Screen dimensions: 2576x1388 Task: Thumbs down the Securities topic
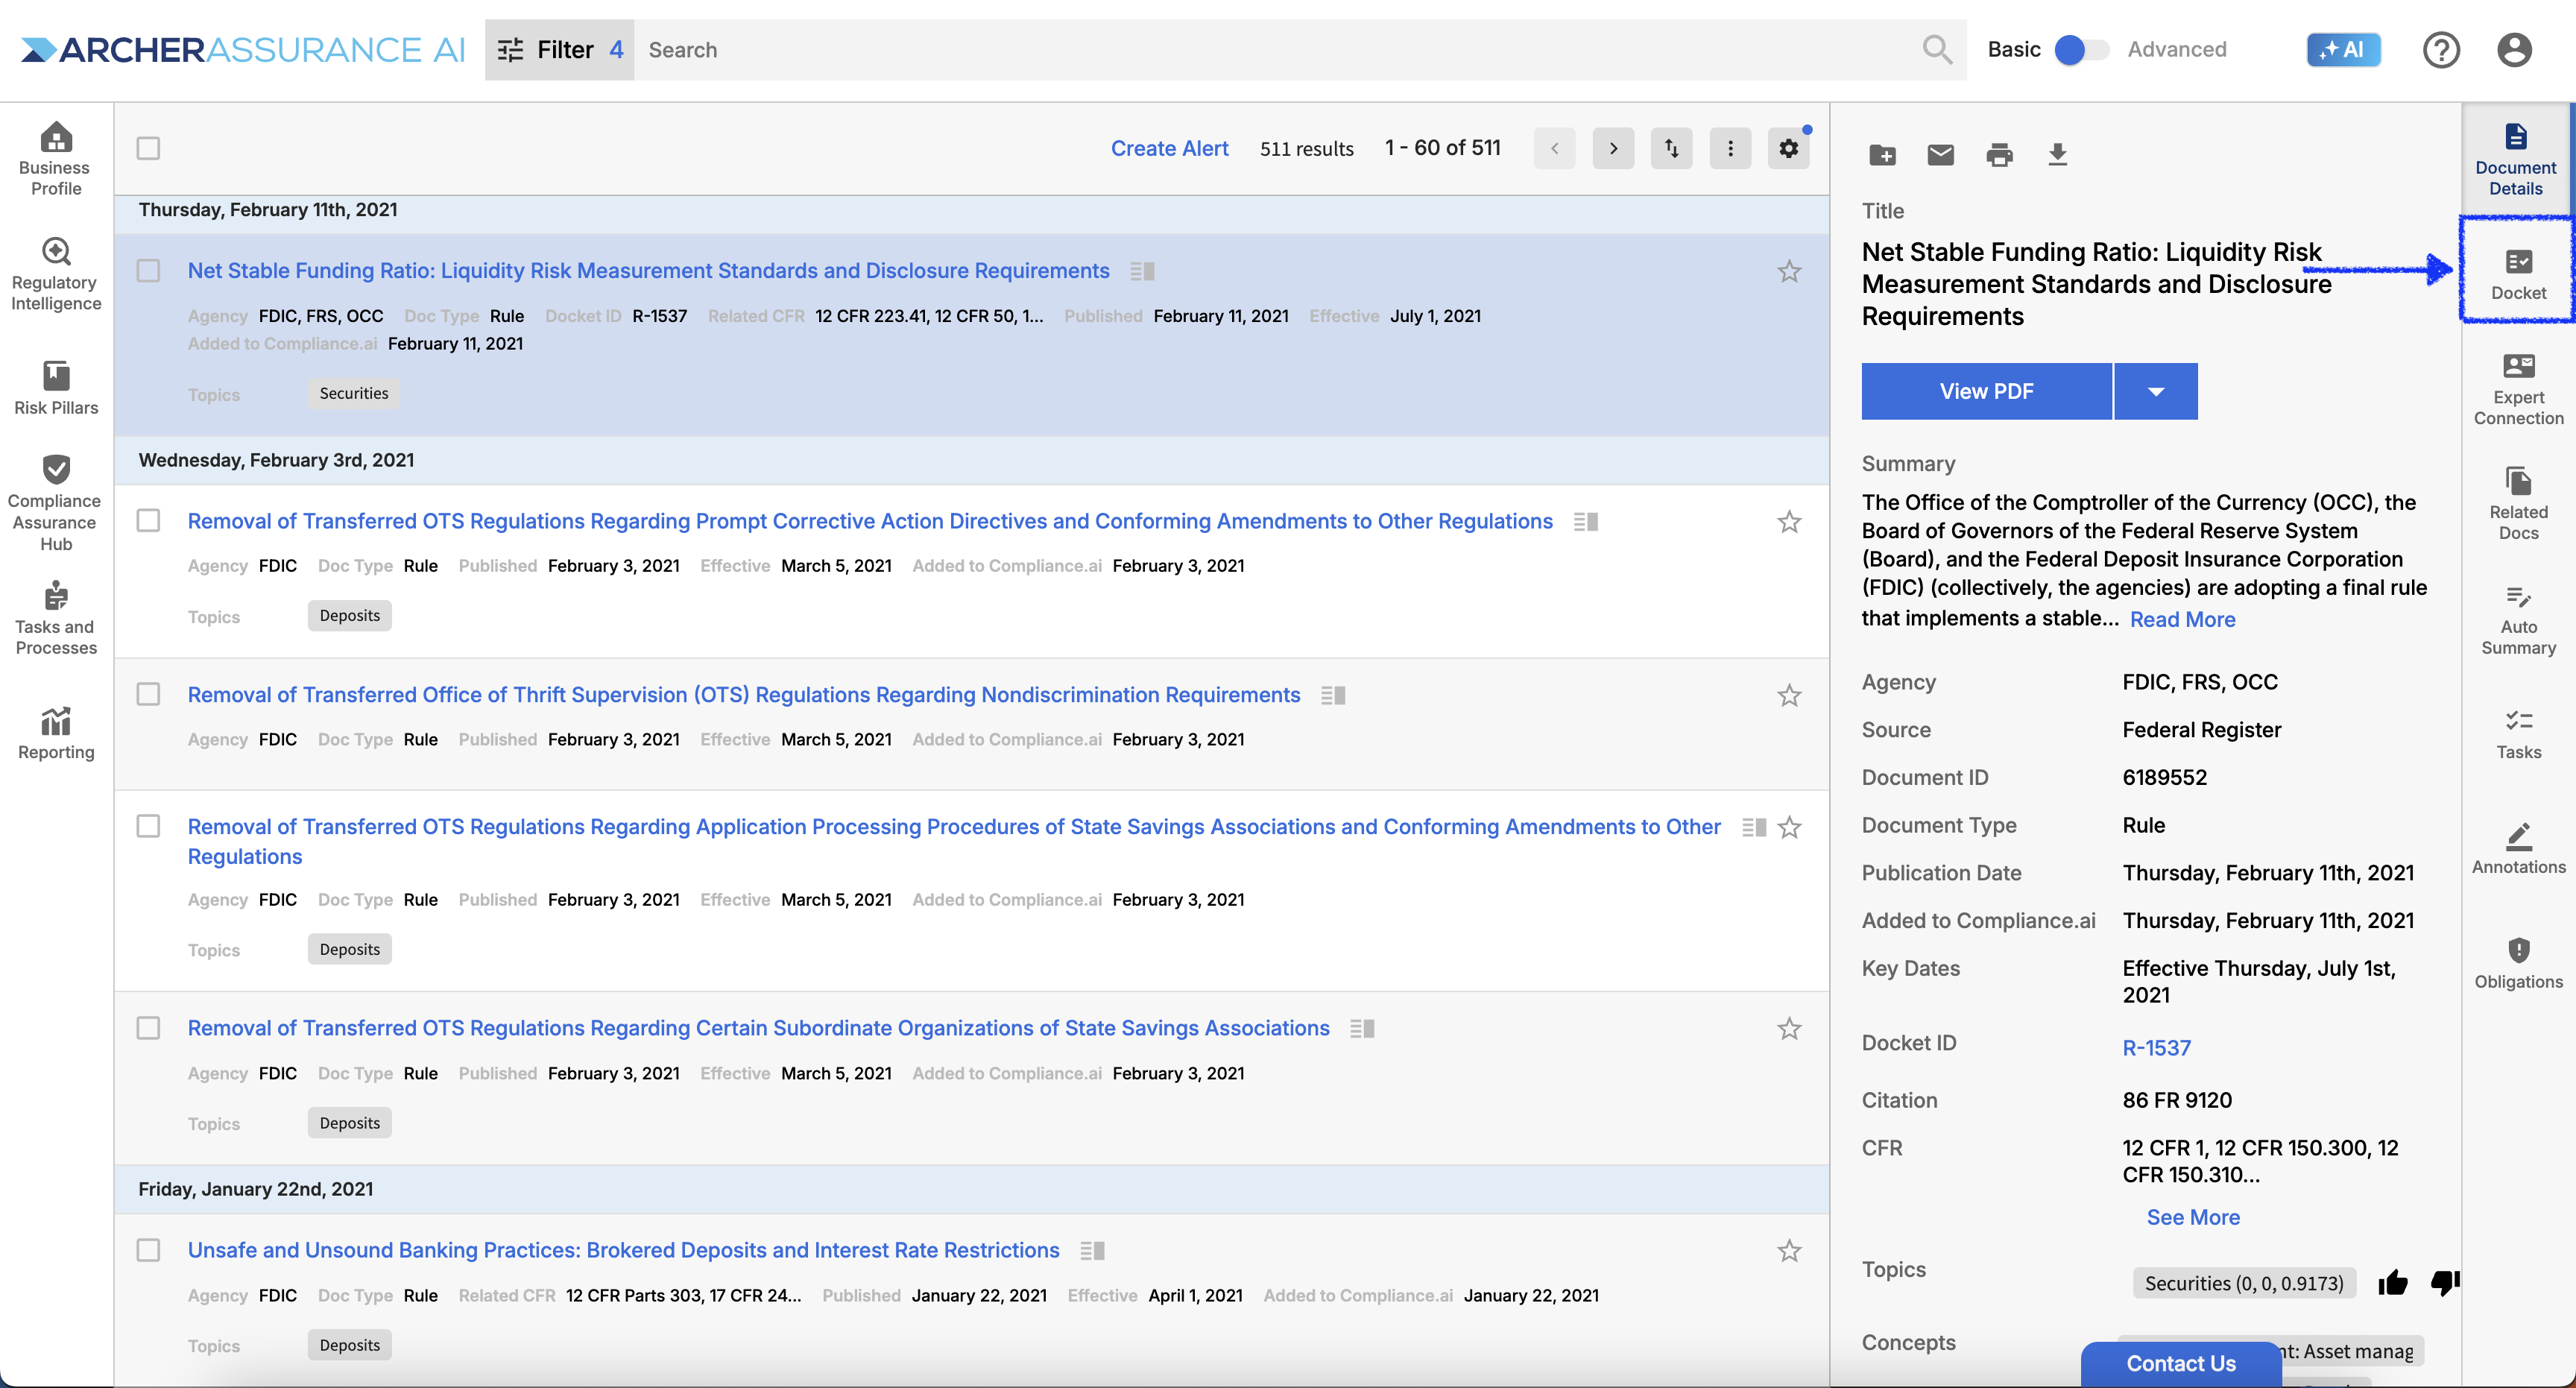[2444, 1282]
